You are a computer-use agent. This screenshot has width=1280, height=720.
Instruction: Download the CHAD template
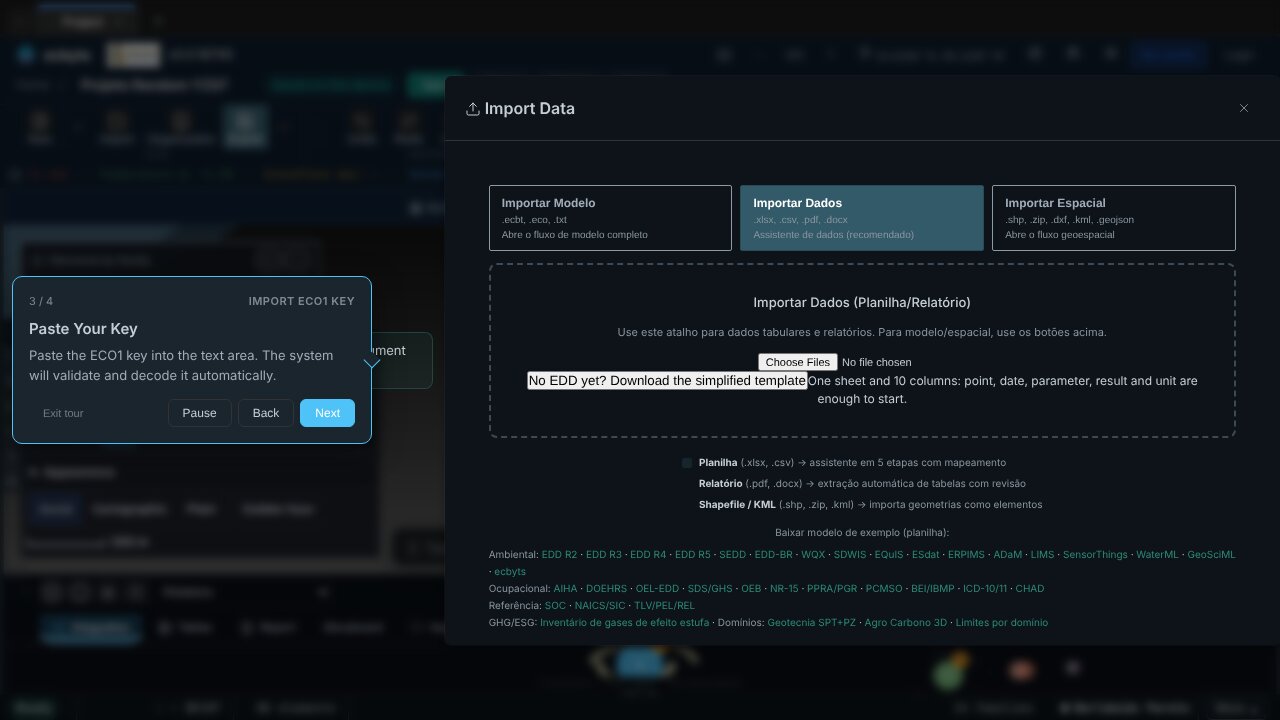point(1030,588)
